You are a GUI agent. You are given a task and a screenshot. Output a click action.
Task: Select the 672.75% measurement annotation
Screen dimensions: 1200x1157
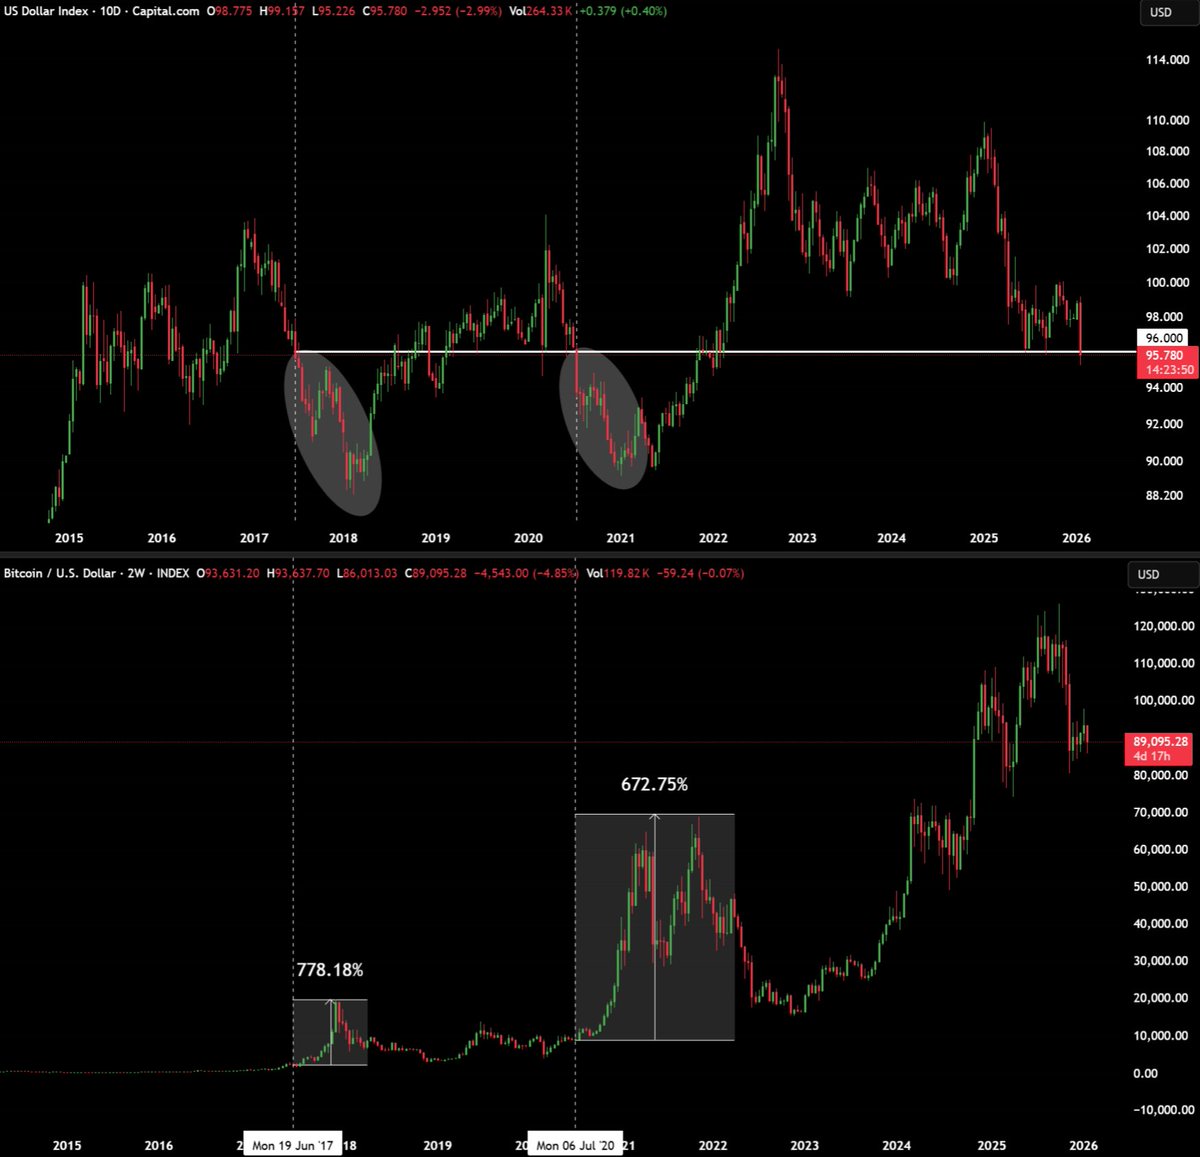tap(655, 785)
